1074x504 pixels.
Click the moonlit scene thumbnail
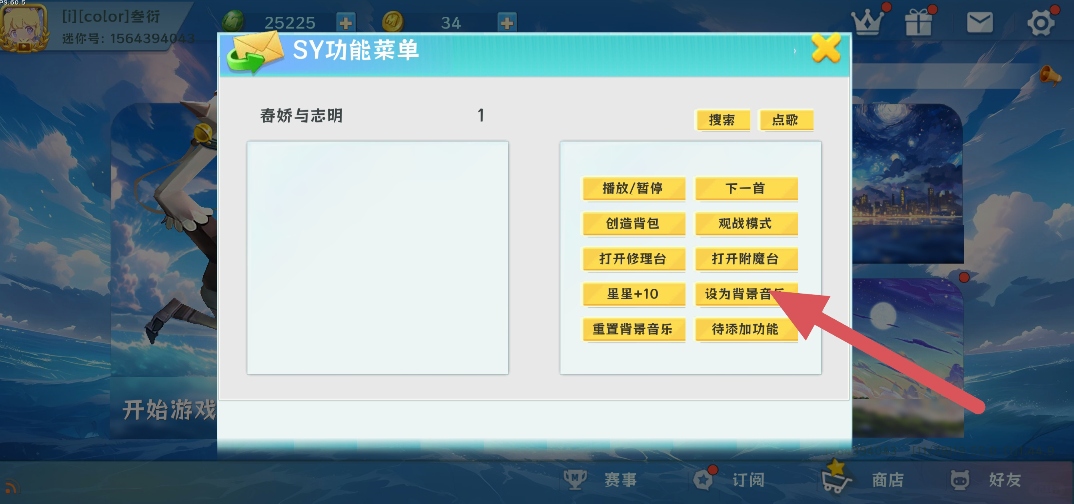click(907, 356)
